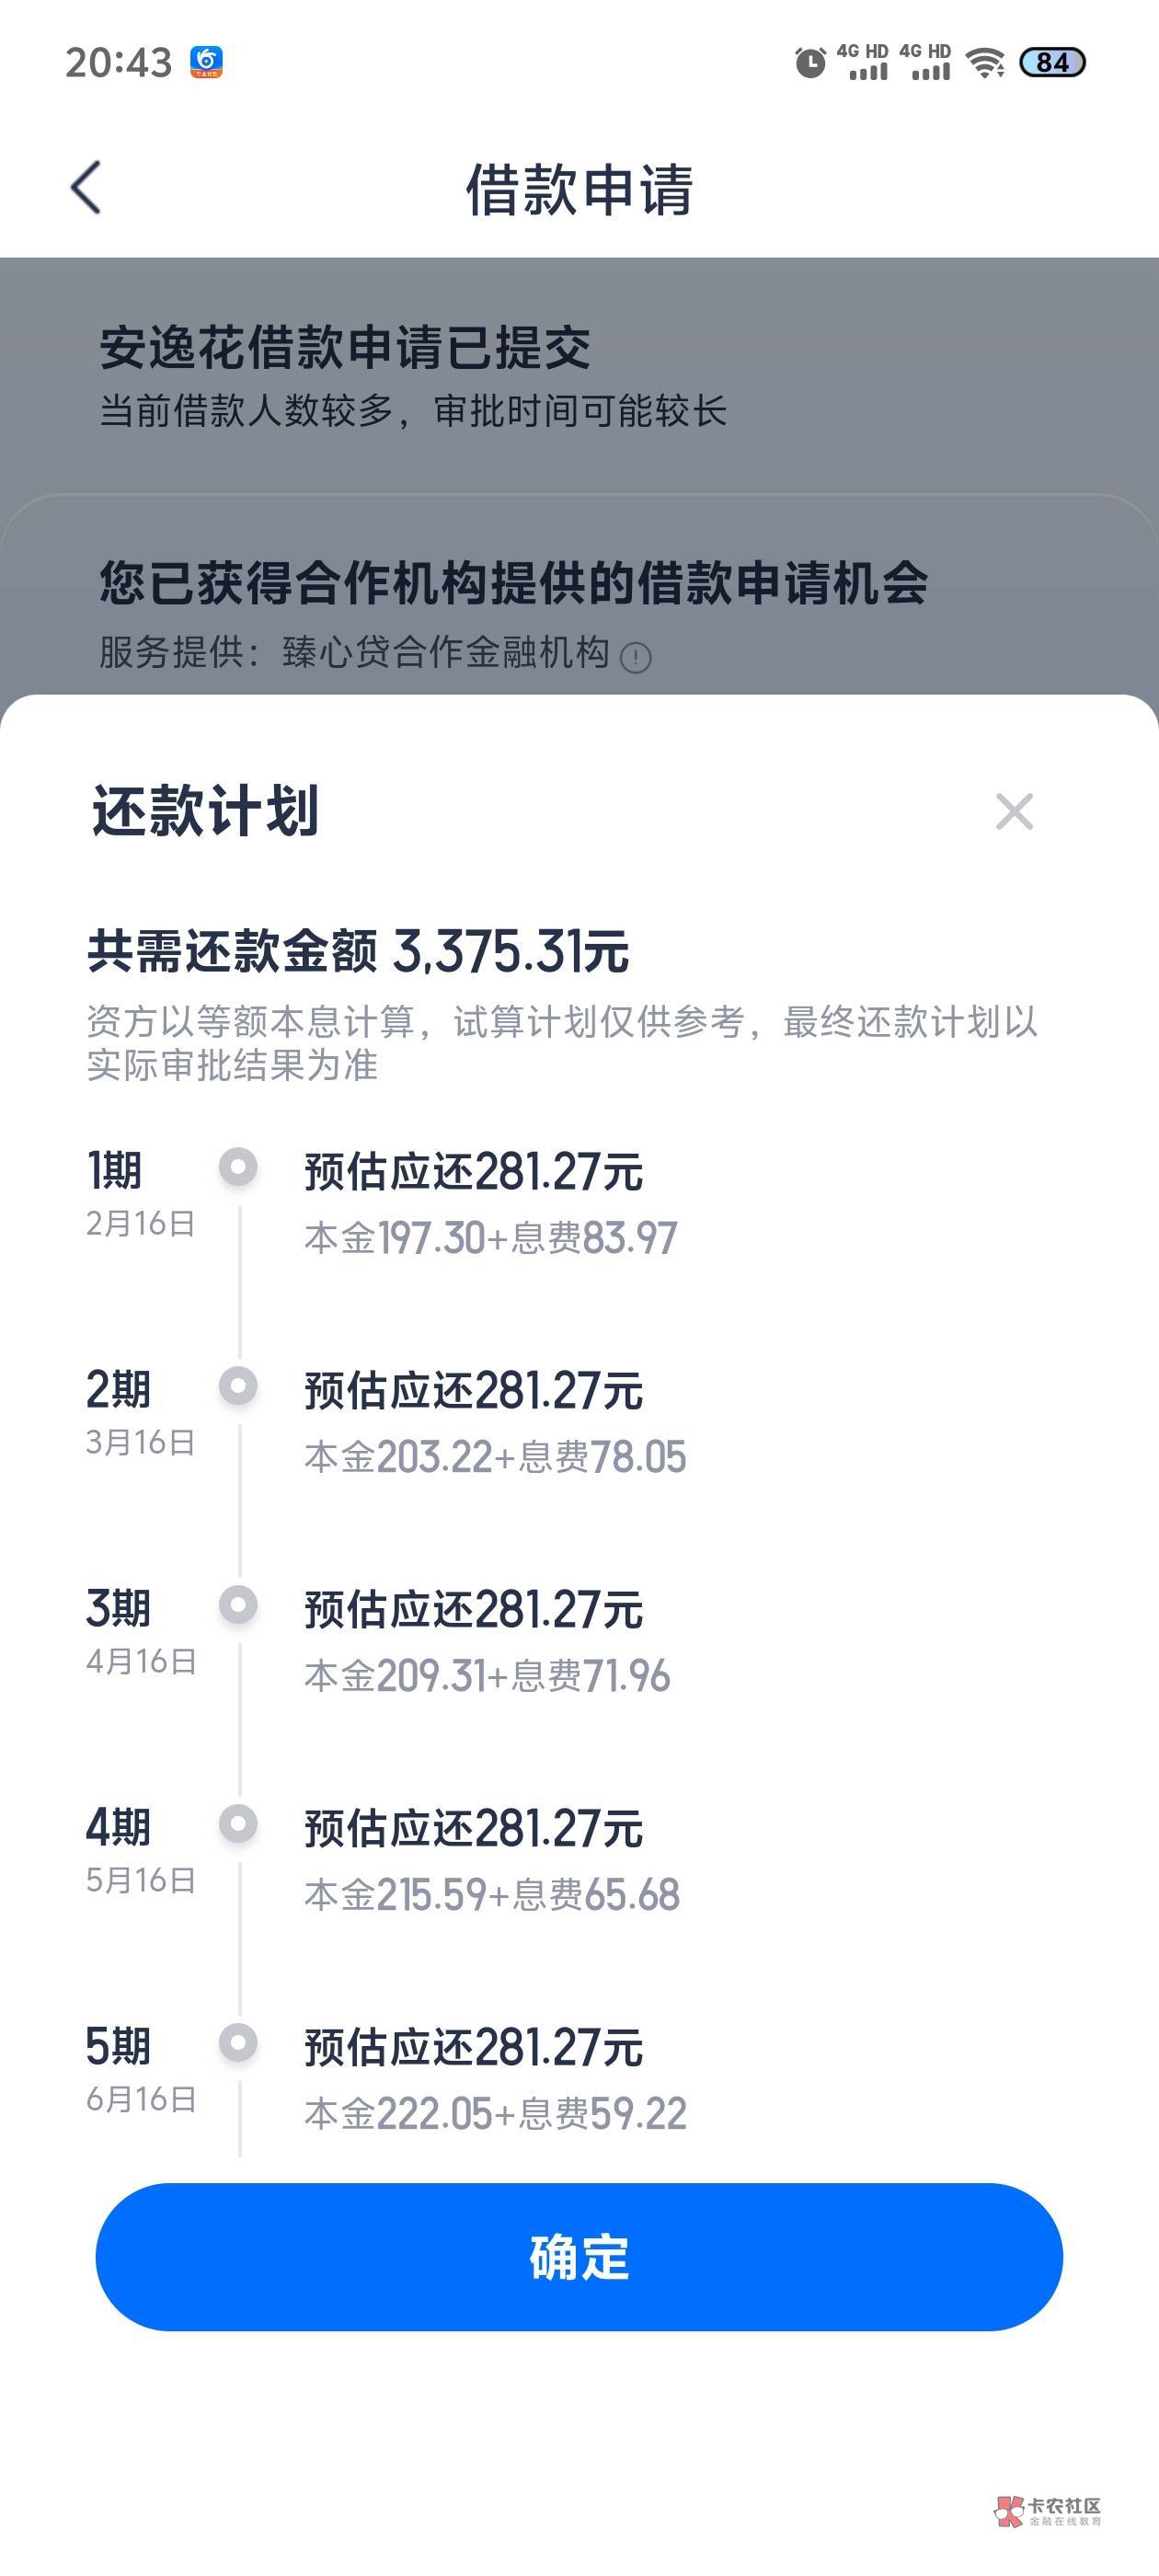
Task: Close the 还款计划 sheet
Action: 1014,811
